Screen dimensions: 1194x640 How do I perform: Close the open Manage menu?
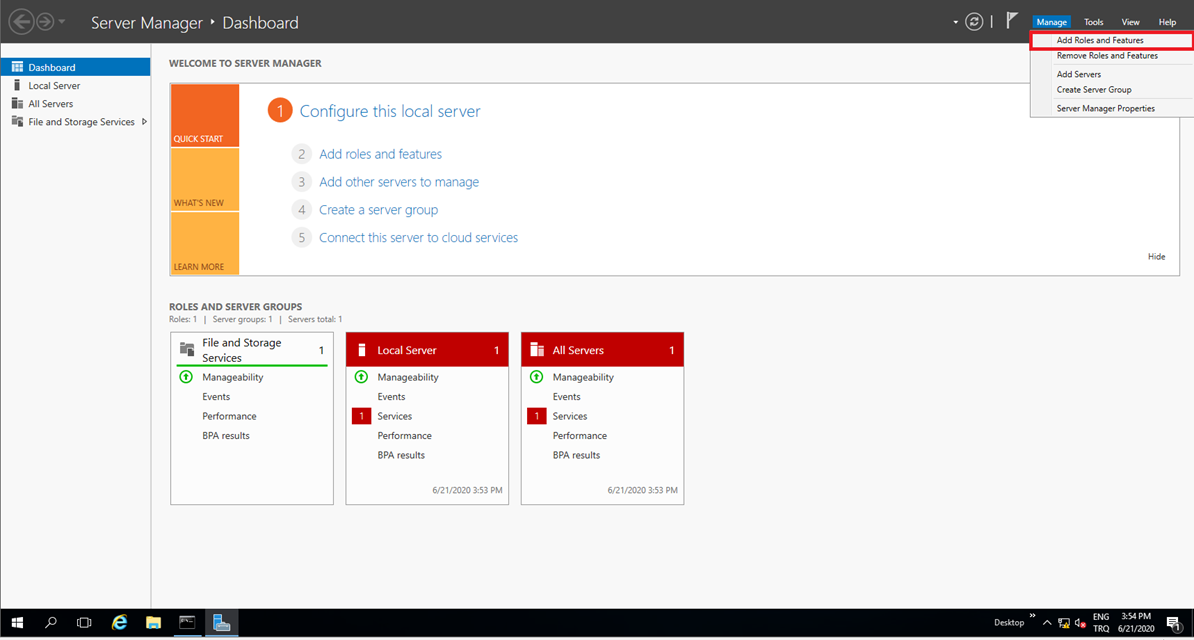tap(1052, 22)
